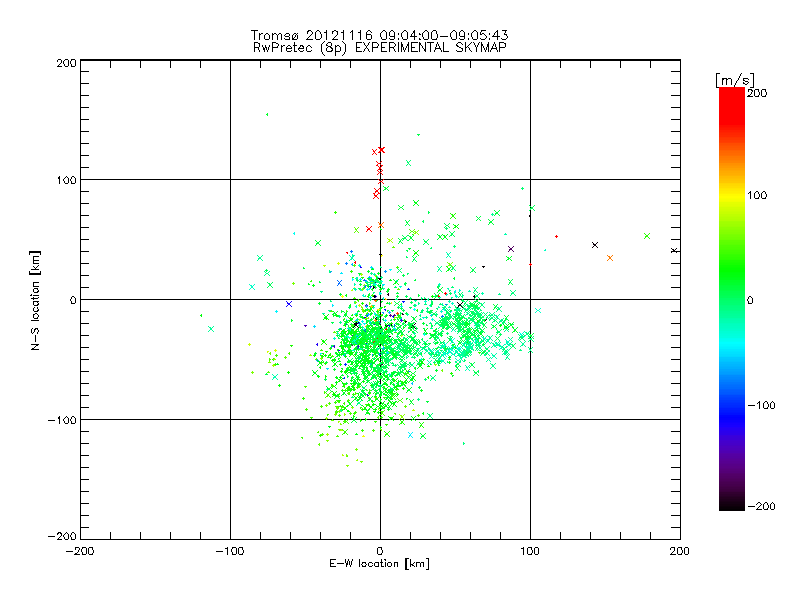Click the colorbar bottom label '-200'
This screenshot has height=600, width=800.
point(761,506)
